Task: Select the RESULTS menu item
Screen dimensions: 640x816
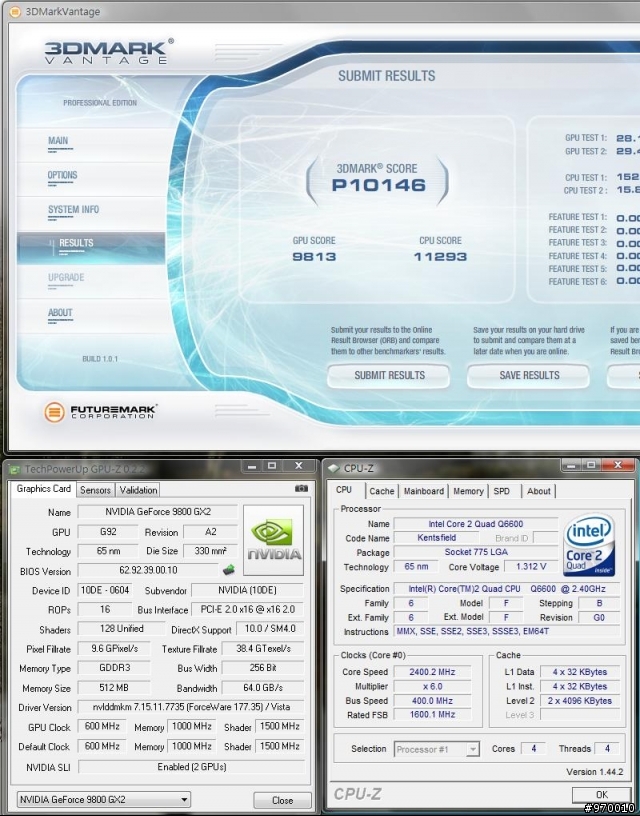Action: pos(91,247)
